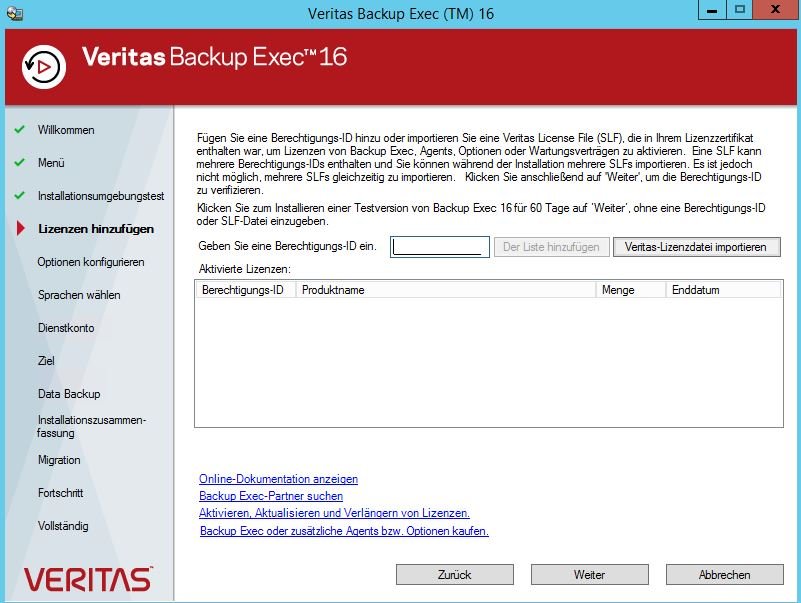The width and height of the screenshot is (801, 603).
Task: Select the Vollständig step in sidebar
Action: [63, 526]
